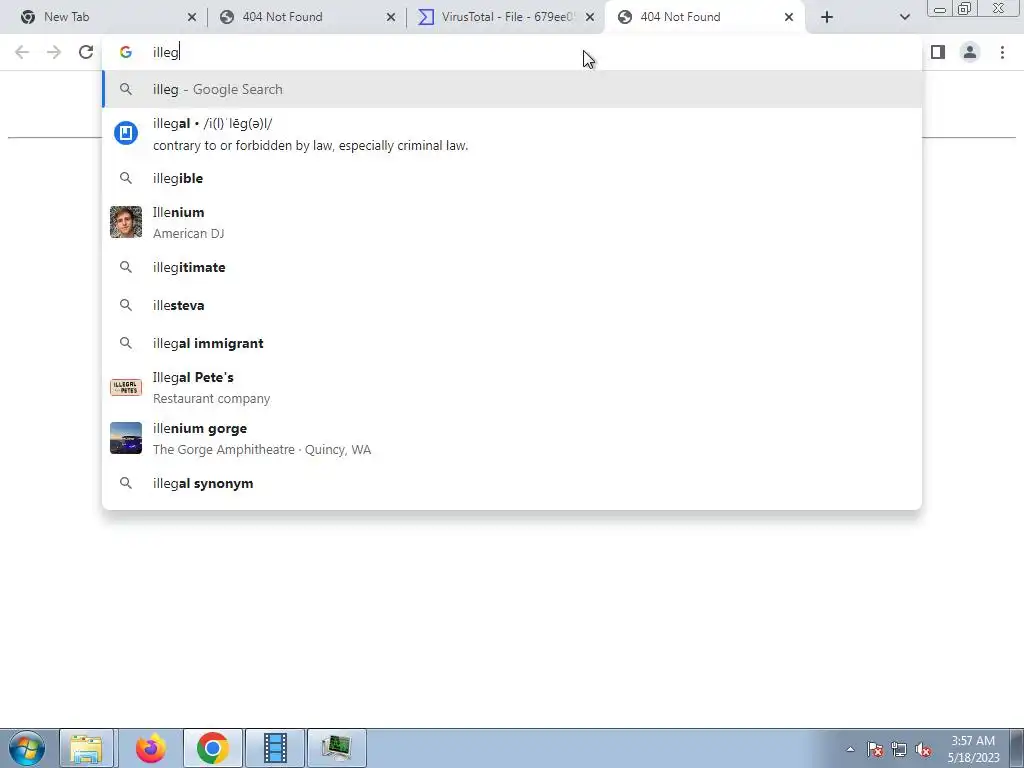Choose the 'illegal synonym' suggestion
The width and height of the screenshot is (1024, 768).
pos(512,483)
